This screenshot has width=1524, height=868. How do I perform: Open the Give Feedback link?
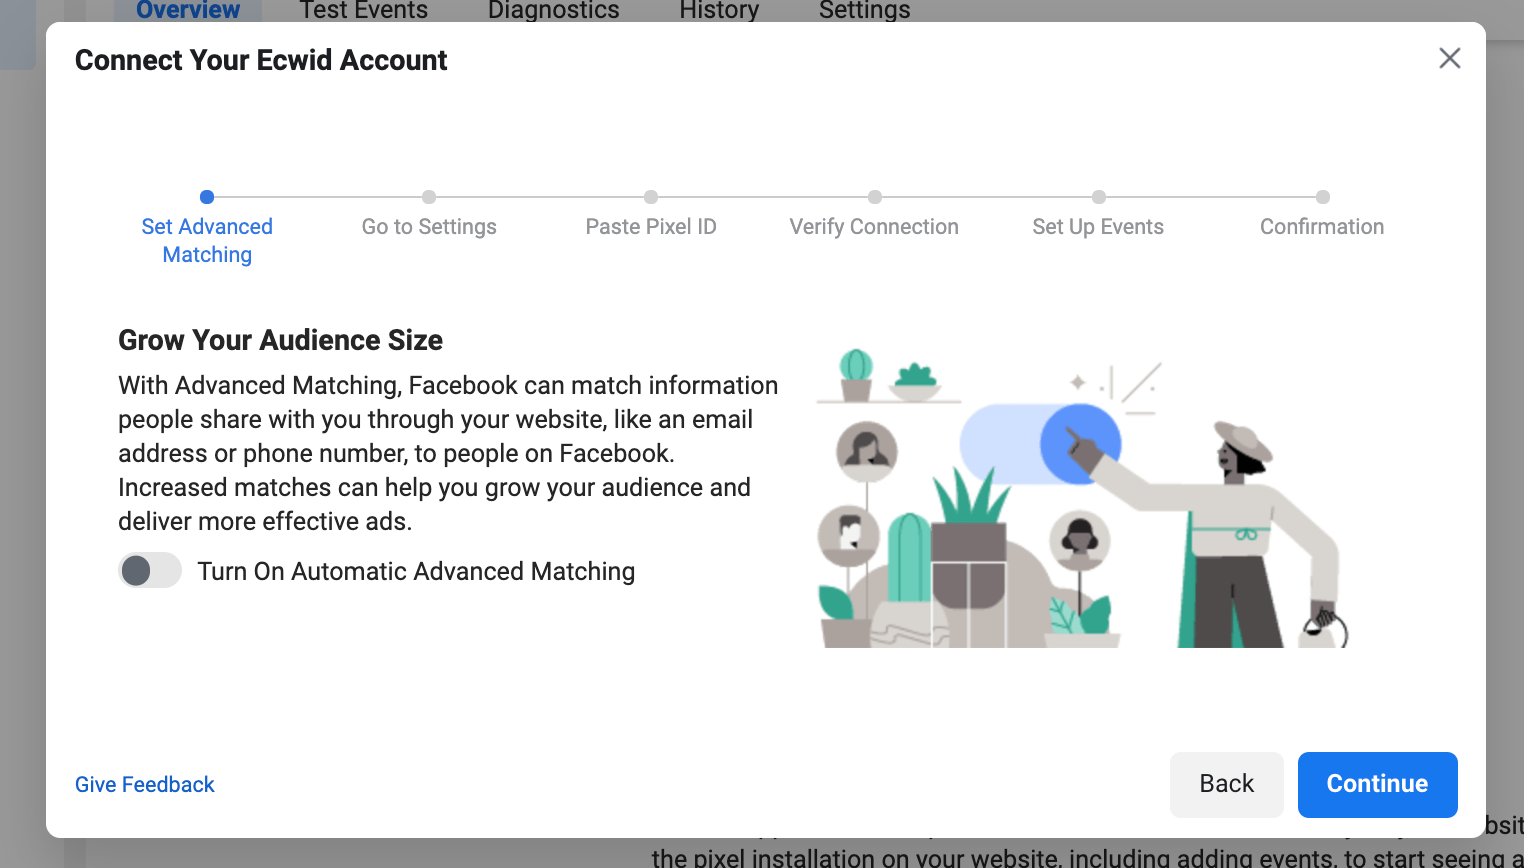(144, 784)
